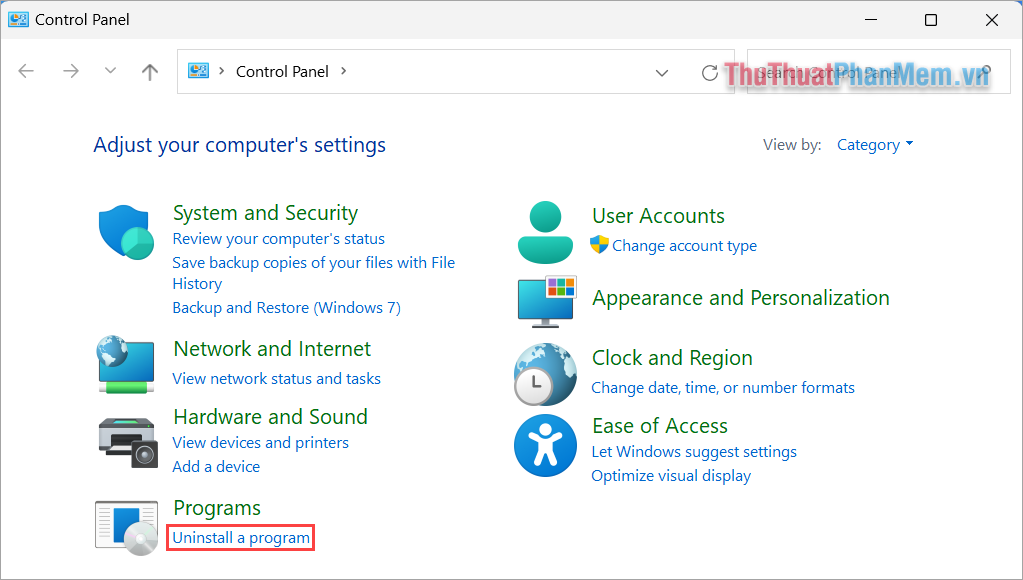Open the recent locations chevron next to Forward
This screenshot has height=580, width=1023.
[108, 71]
